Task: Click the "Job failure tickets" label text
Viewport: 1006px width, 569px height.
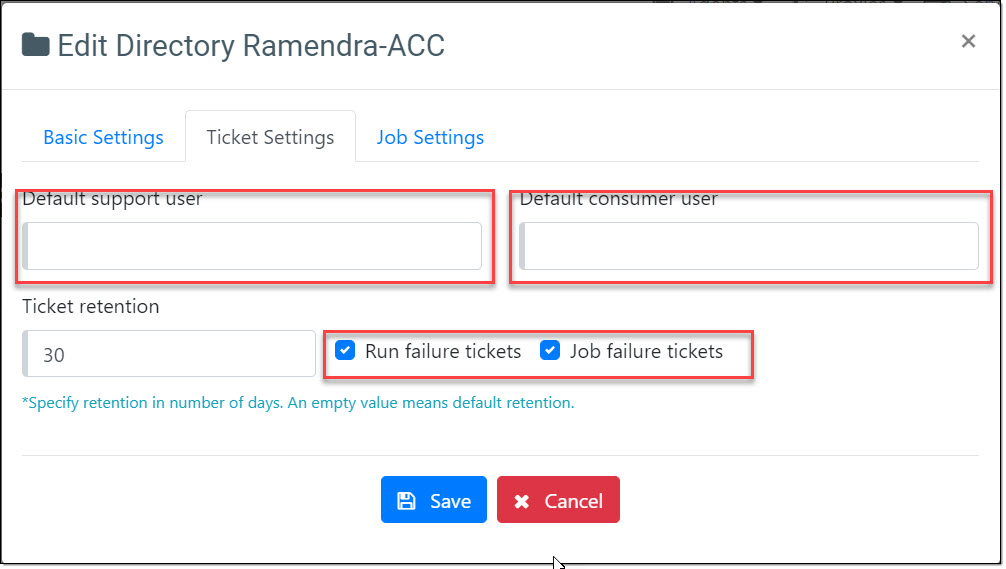Action: (646, 351)
